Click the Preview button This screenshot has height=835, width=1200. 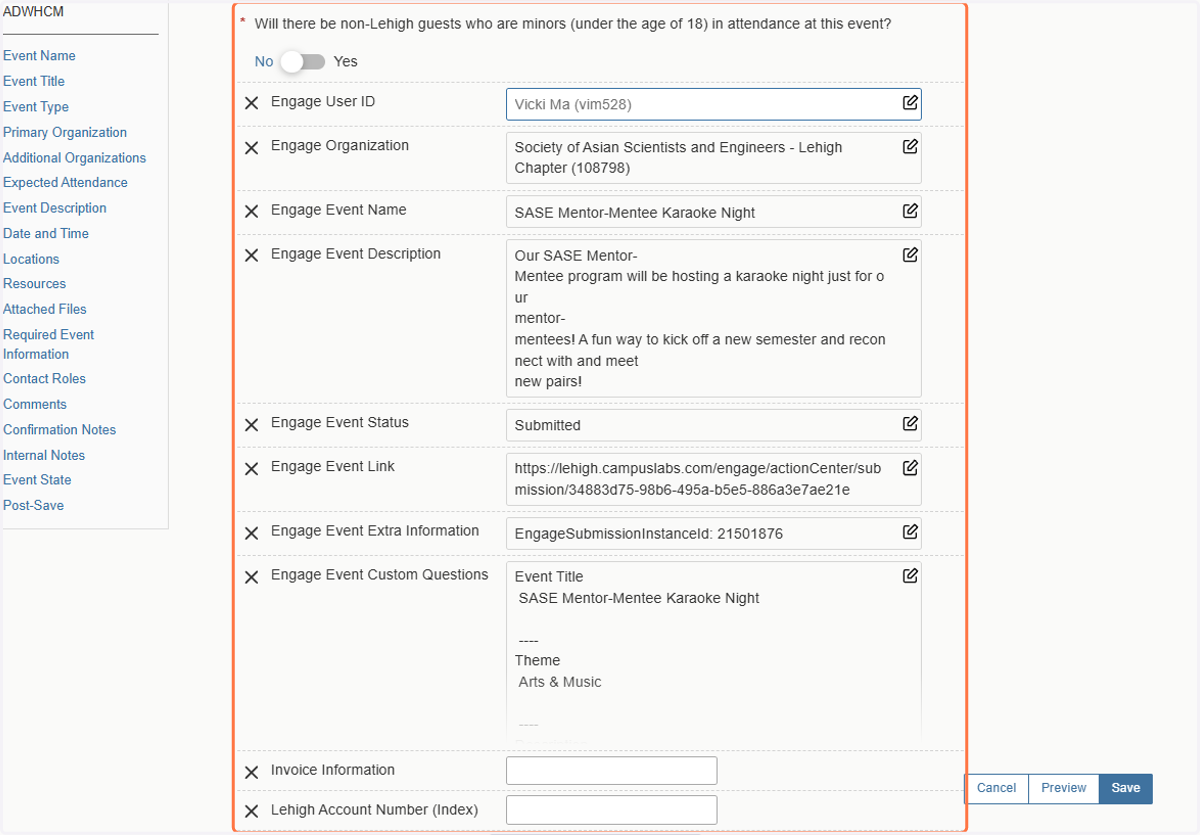click(1063, 788)
